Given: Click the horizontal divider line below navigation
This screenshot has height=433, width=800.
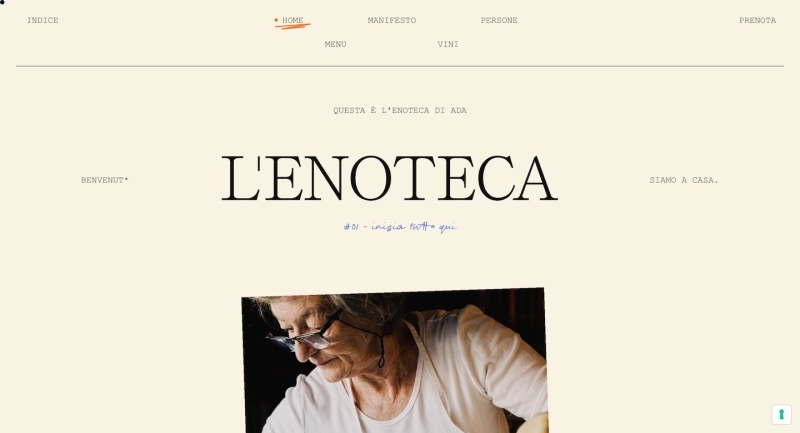Looking at the screenshot, I should [x=400, y=66].
